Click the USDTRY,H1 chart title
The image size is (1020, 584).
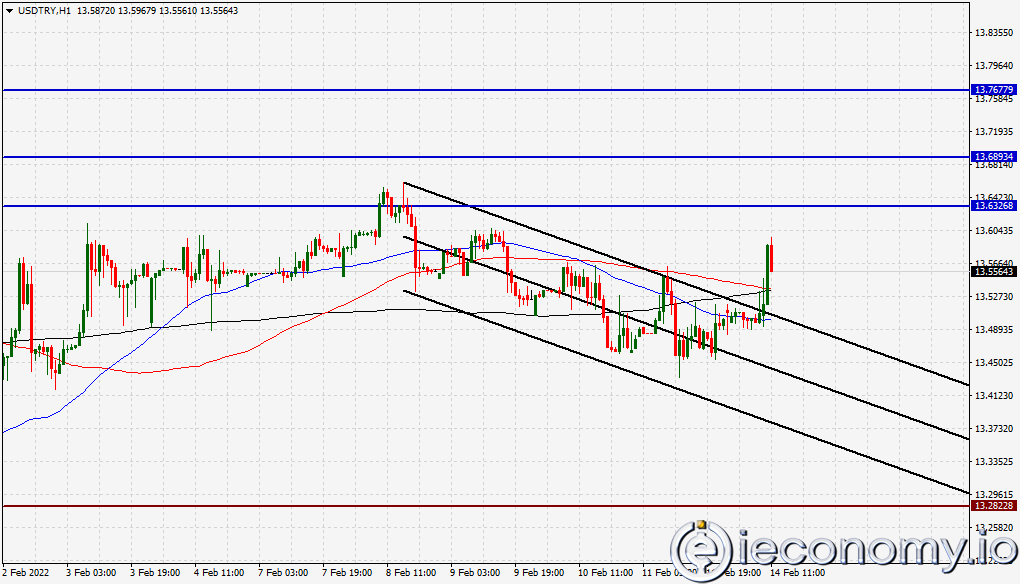coord(45,9)
